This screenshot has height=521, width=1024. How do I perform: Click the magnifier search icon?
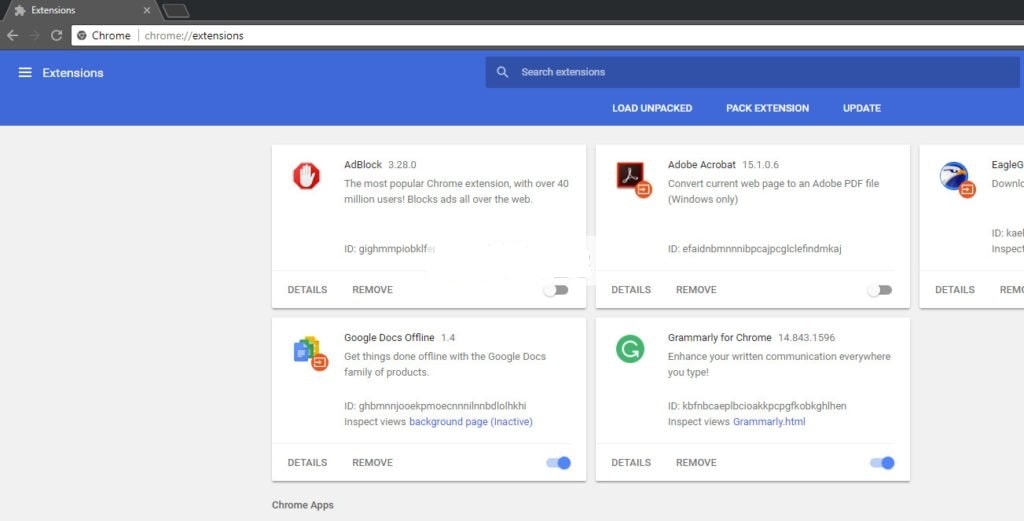(x=502, y=72)
